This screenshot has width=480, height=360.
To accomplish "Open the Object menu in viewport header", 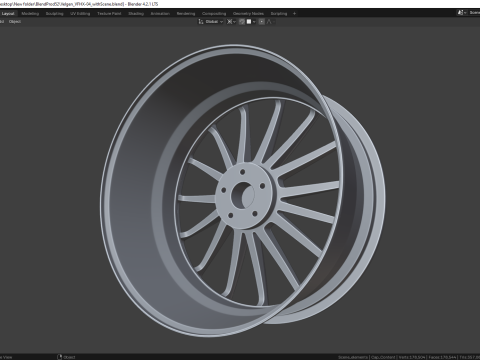I will tap(15, 22).
